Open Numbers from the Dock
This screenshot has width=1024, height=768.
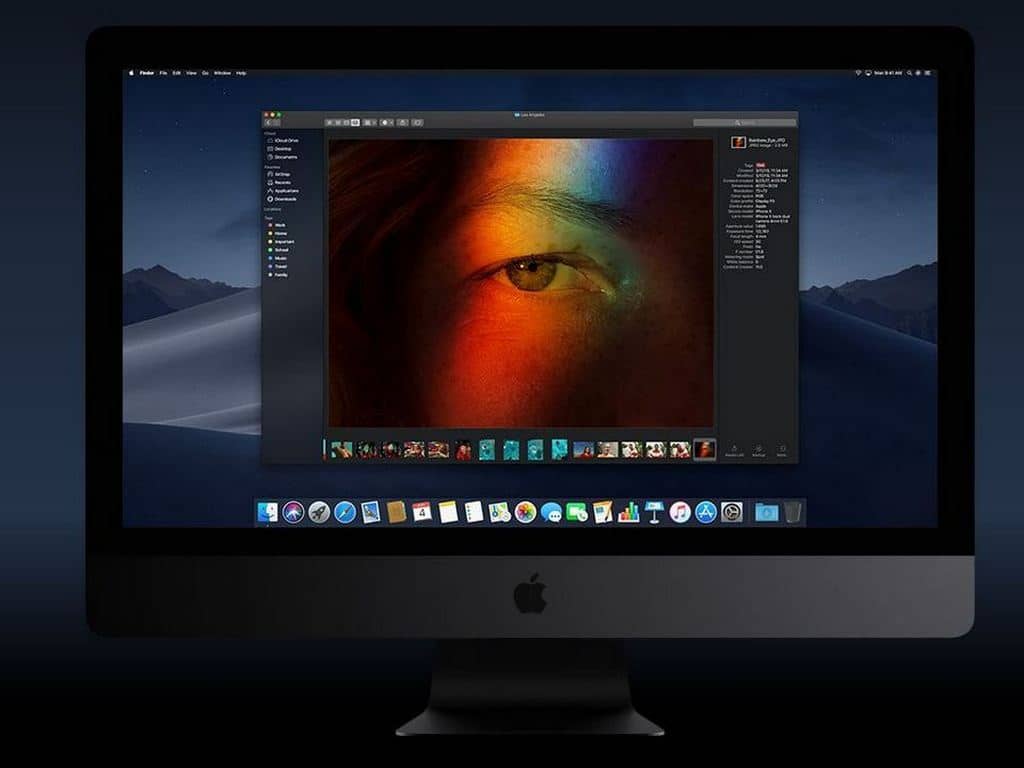628,513
